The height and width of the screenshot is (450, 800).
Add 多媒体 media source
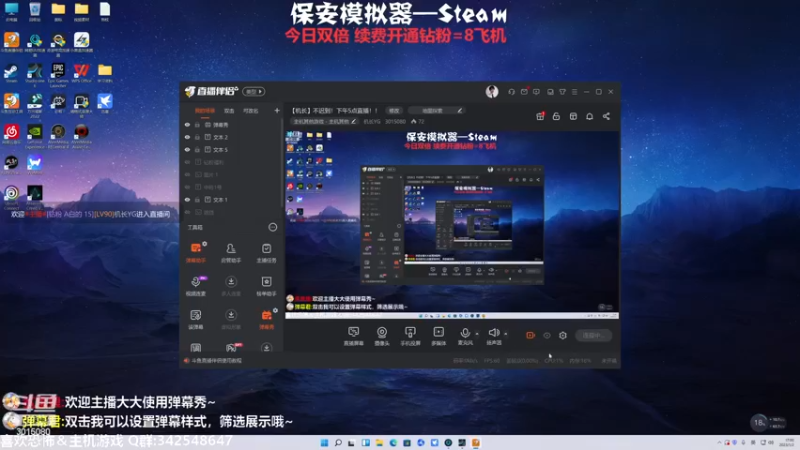tap(438, 336)
